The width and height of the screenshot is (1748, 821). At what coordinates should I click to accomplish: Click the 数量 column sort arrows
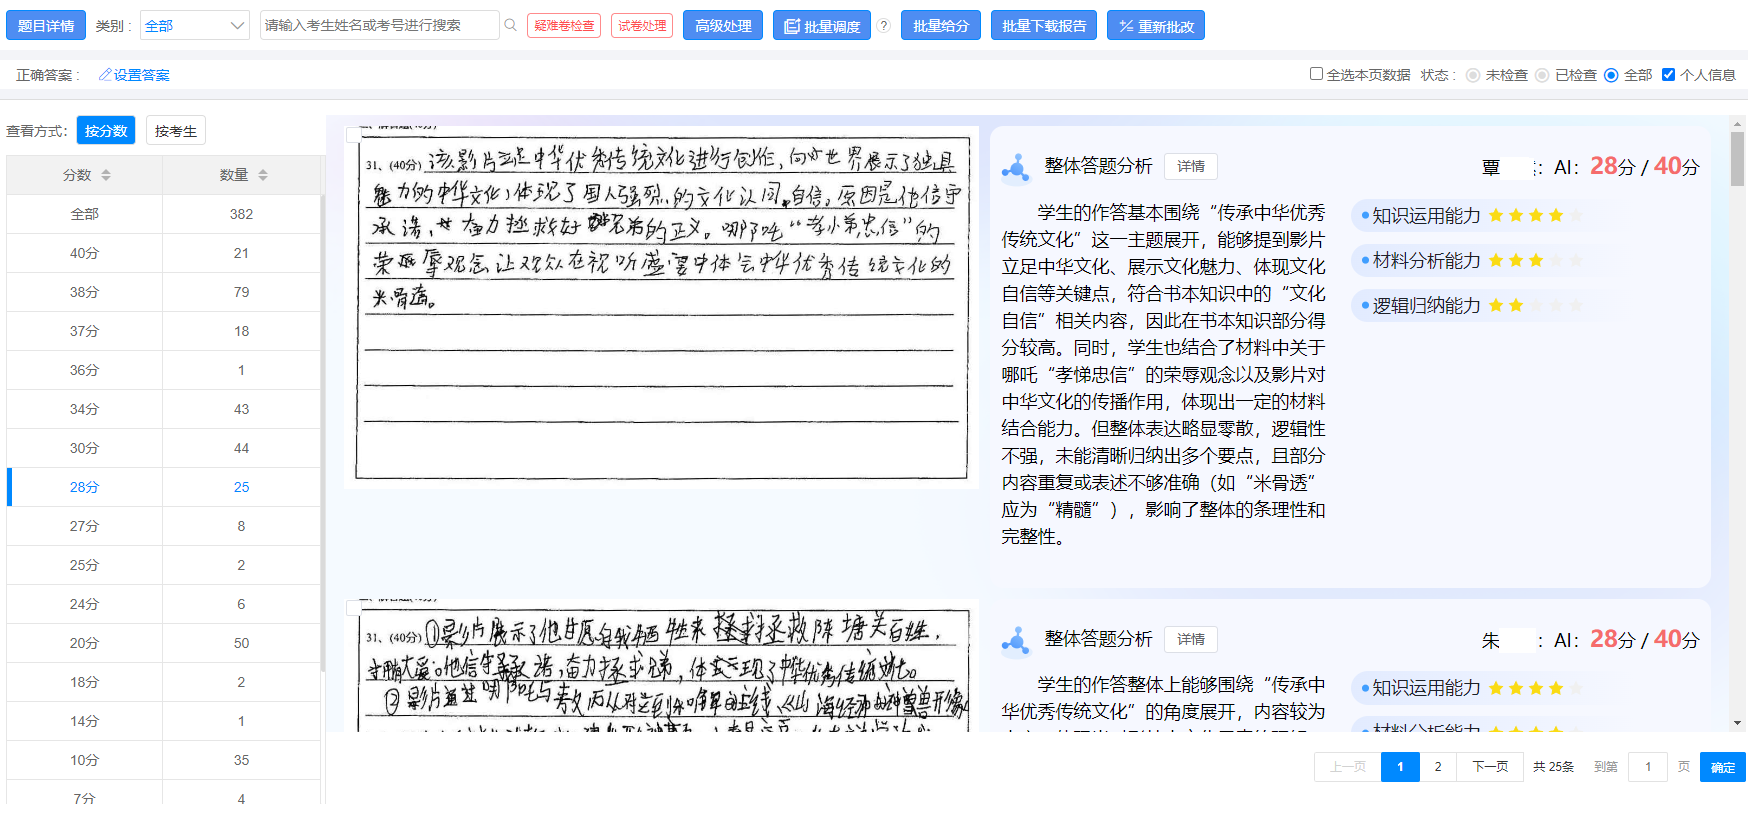click(263, 175)
